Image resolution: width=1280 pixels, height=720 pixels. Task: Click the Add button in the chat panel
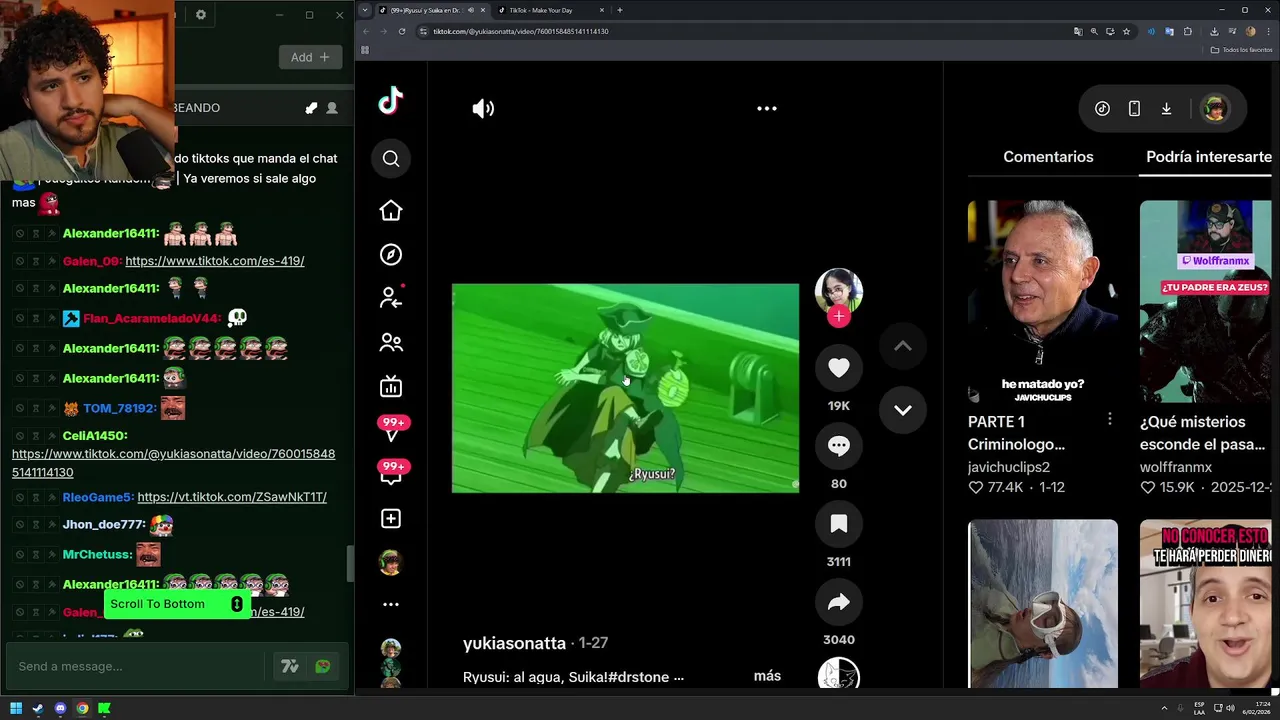point(310,57)
